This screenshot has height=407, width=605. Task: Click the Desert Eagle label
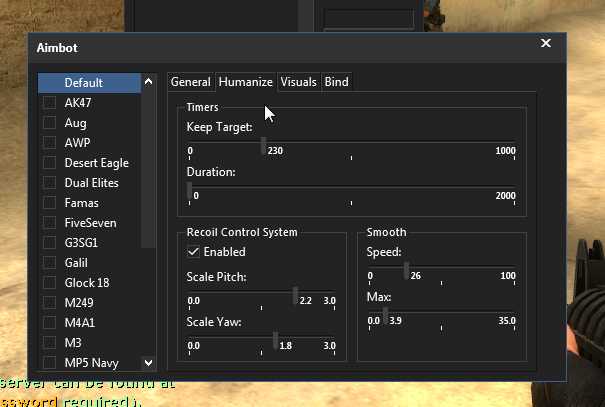click(x=97, y=163)
